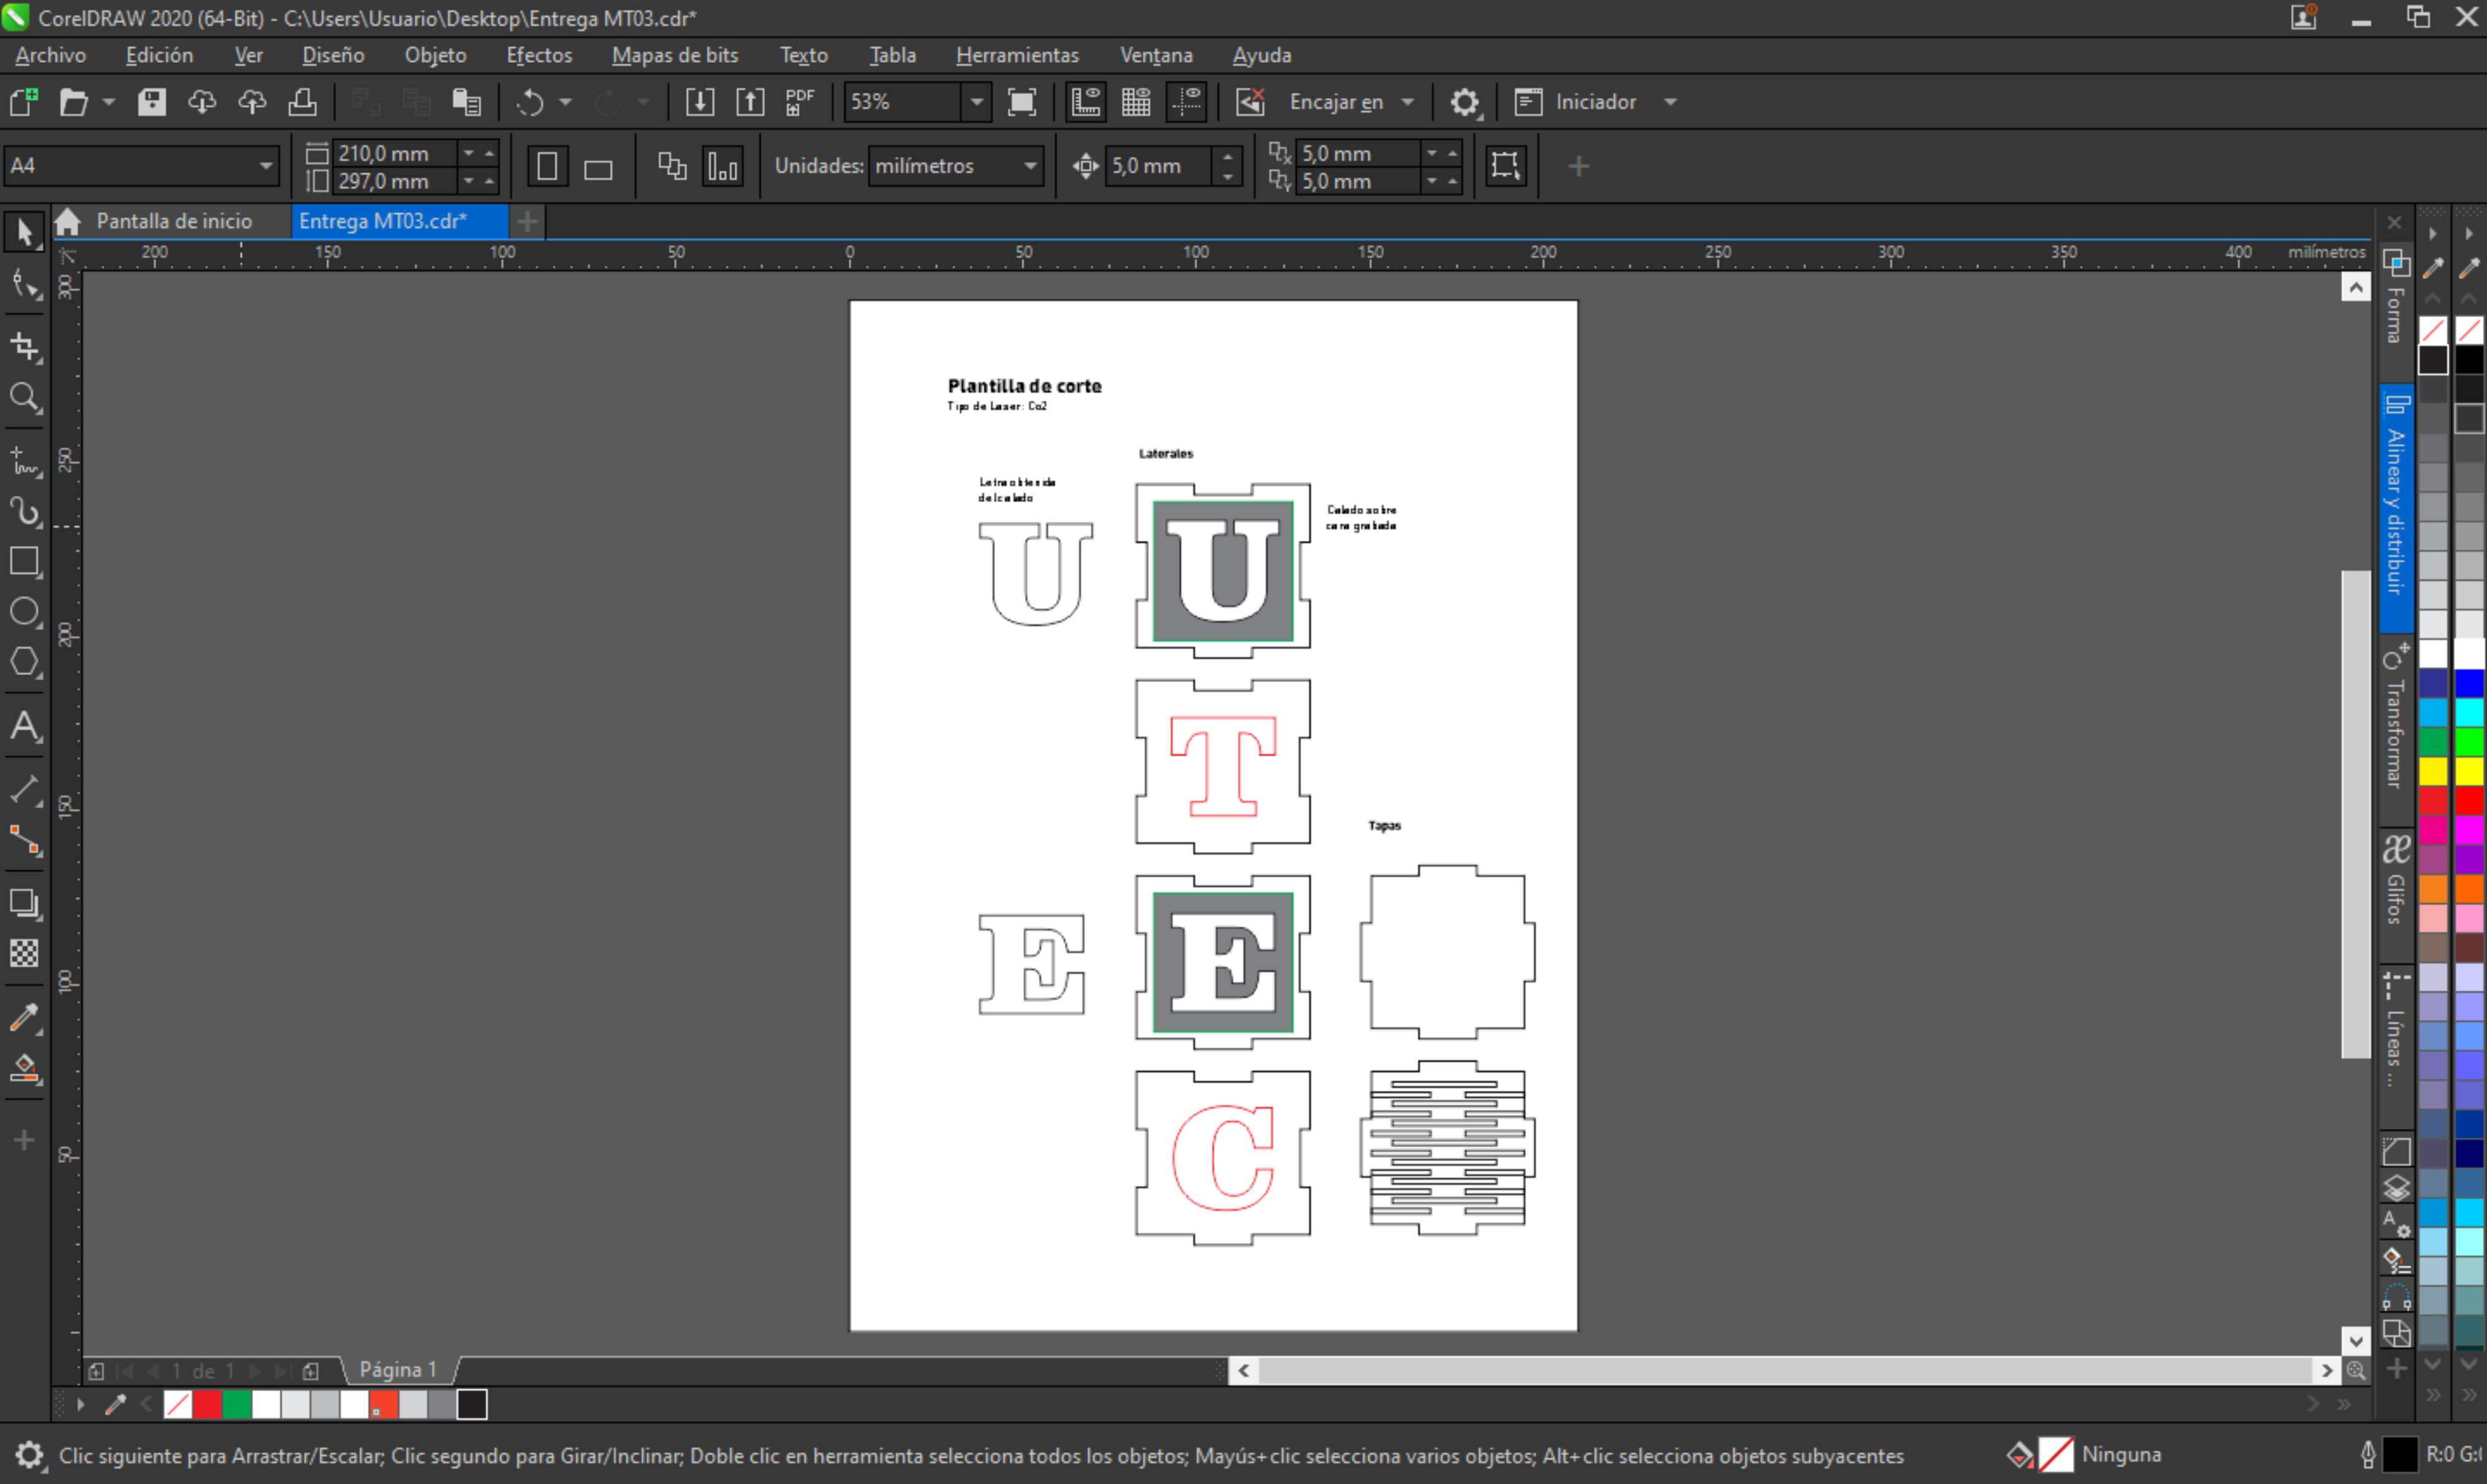The image size is (2487, 1484).
Task: Select the Zoom tool in toolbox
Action: coord(24,398)
